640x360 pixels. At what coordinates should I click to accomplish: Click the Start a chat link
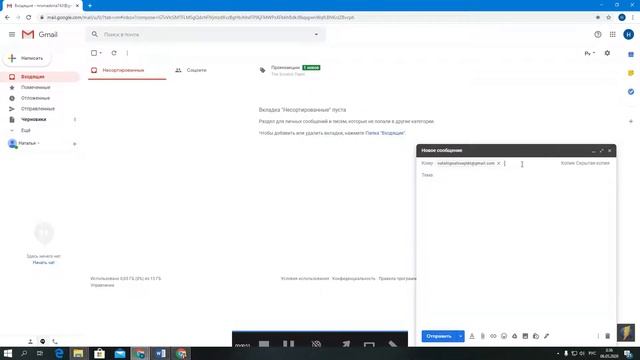click(x=43, y=262)
